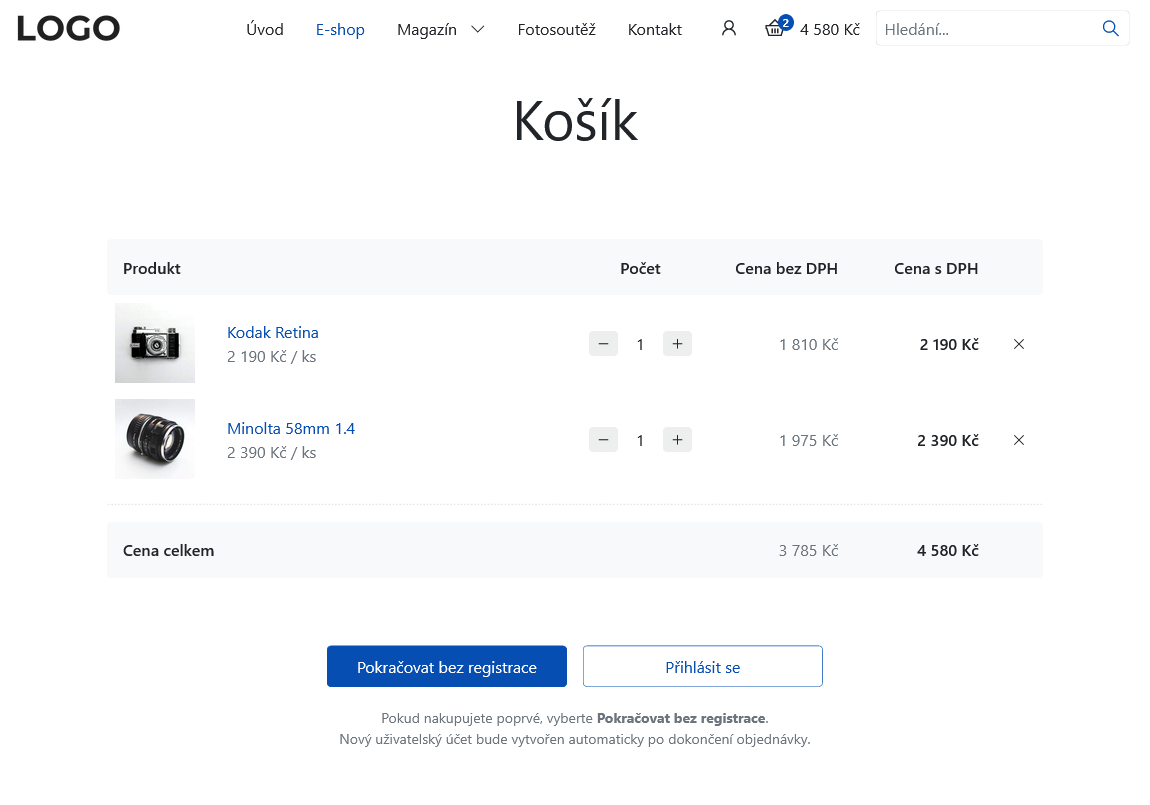Click the Přihlásit se button
Screen dimensions: 1150x805
tap(702, 667)
